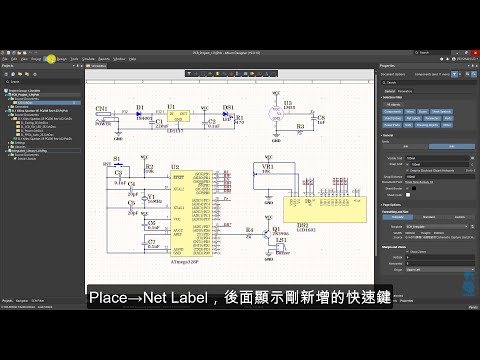Viewport: 480px width, 360px height.
Task: Toggle the Wires selection filter
Action: tap(410, 112)
